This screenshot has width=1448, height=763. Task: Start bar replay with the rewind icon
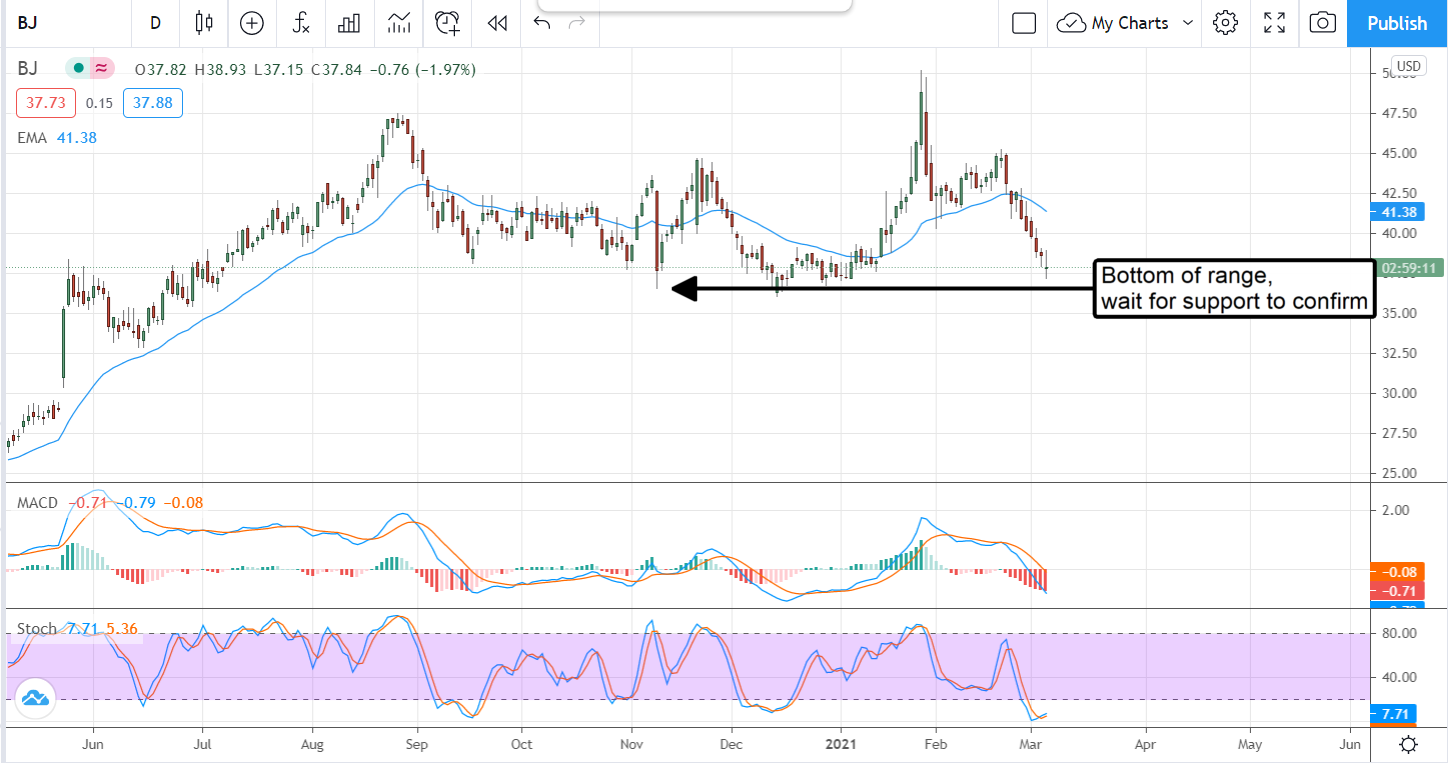point(497,23)
